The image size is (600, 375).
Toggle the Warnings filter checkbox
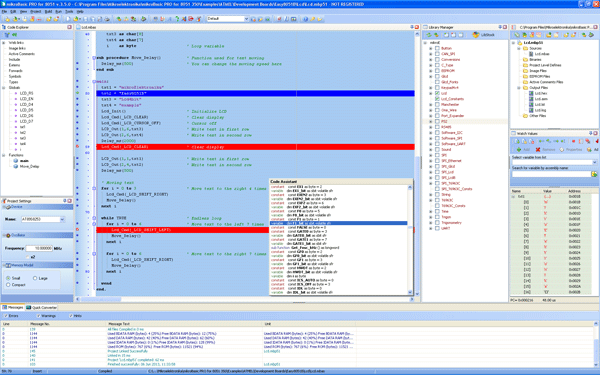(x=38, y=316)
